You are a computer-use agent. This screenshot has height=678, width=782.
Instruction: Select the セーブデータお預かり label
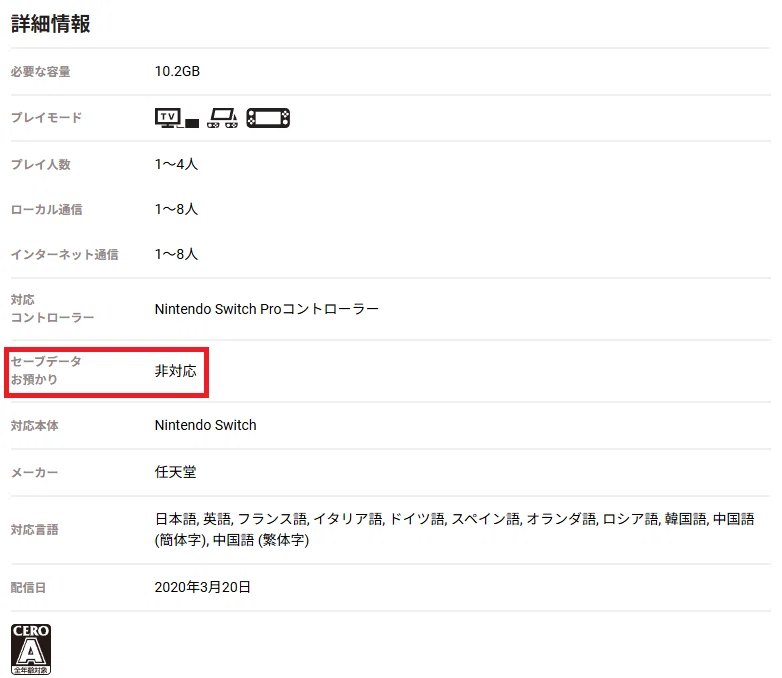[46, 370]
